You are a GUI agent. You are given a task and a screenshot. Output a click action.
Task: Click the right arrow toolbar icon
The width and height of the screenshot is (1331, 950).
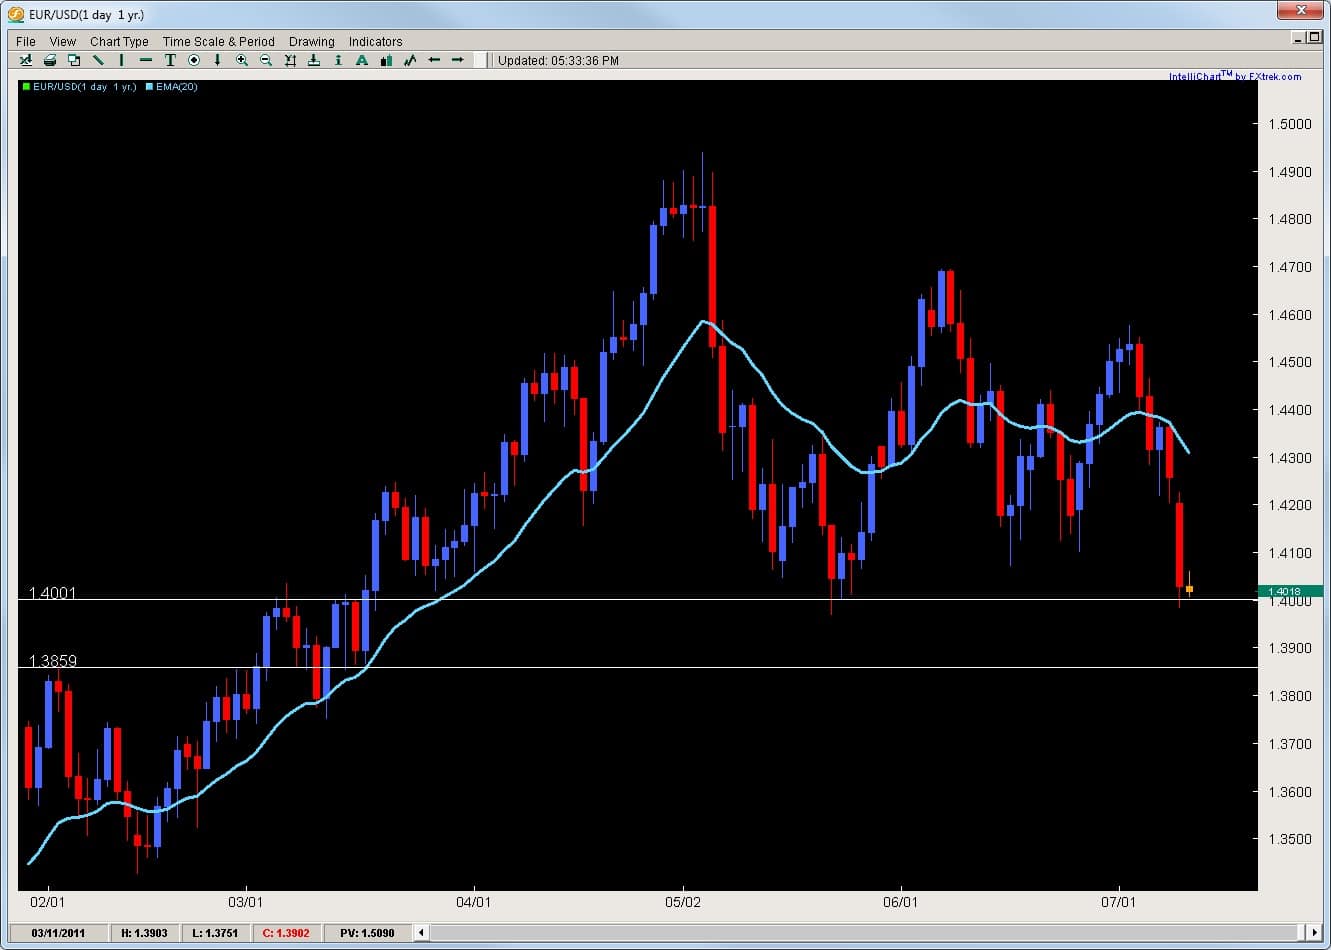point(458,60)
